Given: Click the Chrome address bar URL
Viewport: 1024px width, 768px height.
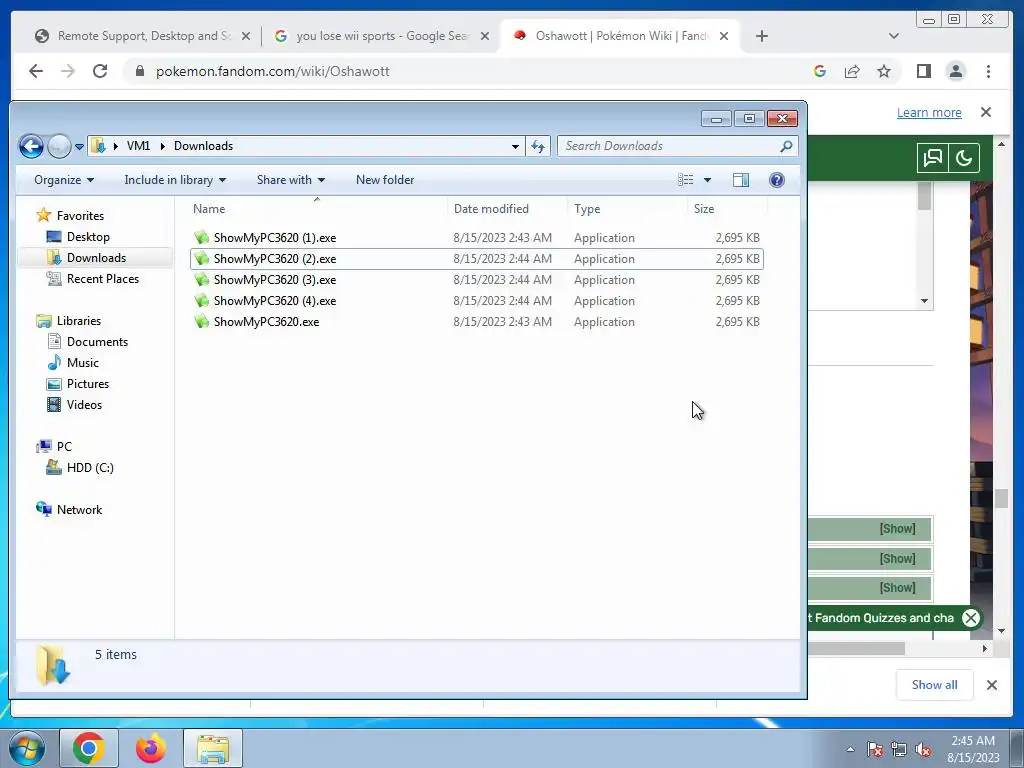Looking at the screenshot, I should coord(272,71).
